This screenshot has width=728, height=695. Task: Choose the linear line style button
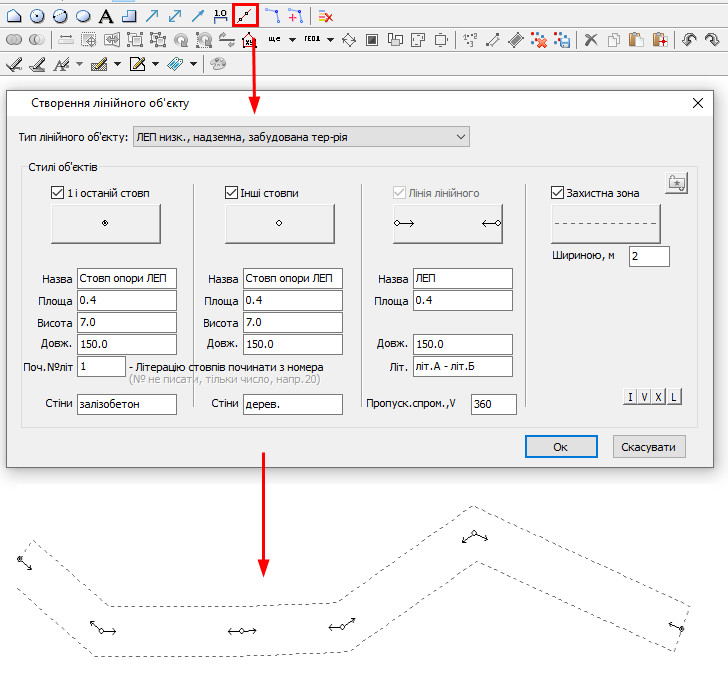[x=448, y=223]
